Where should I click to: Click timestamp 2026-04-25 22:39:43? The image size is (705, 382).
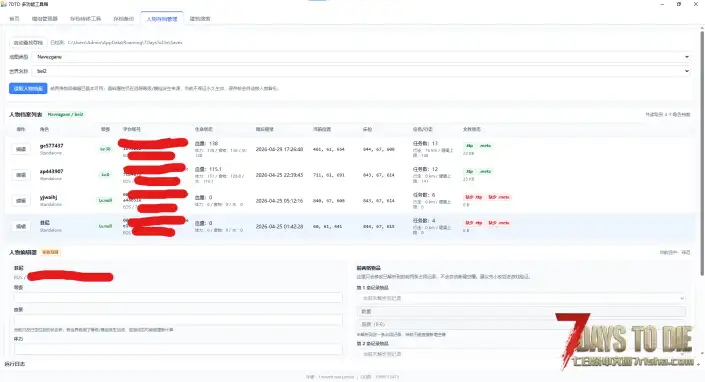pyautogui.click(x=279, y=175)
